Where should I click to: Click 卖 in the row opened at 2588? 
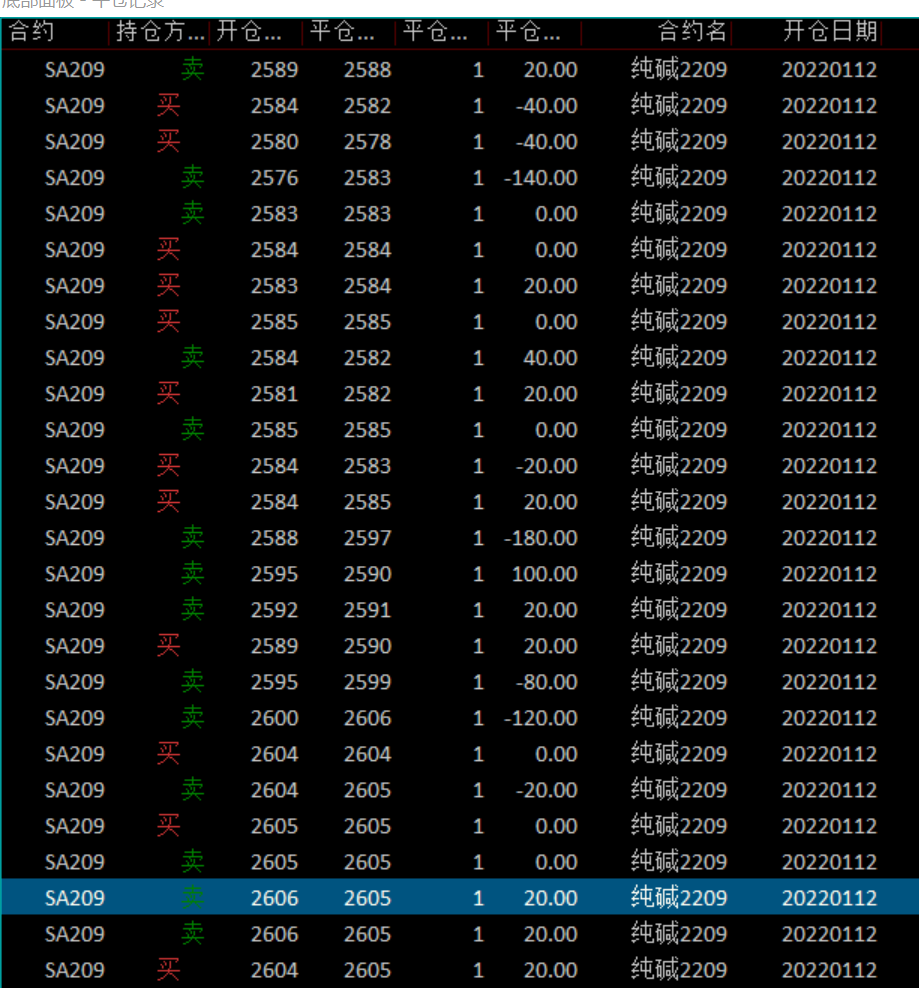tap(193, 537)
